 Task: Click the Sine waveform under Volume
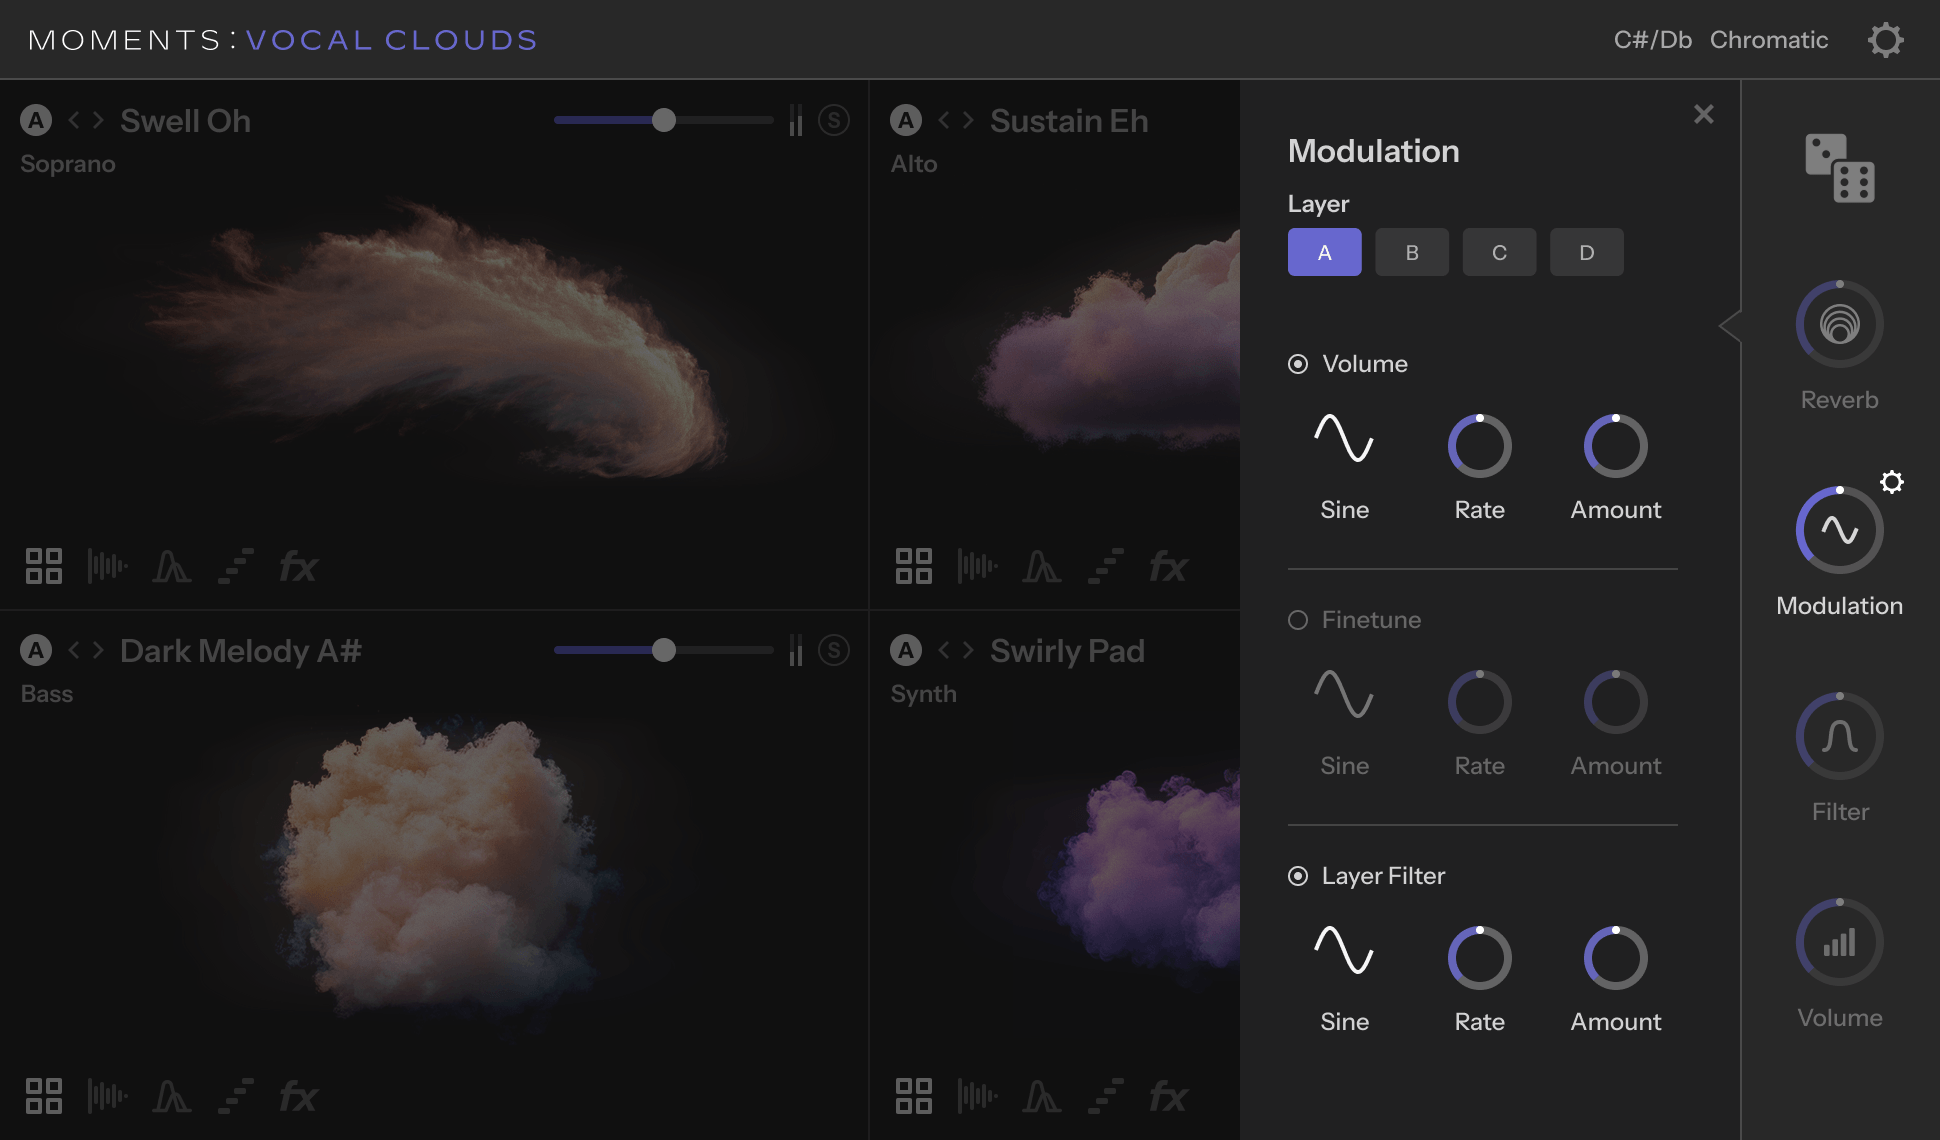pos(1344,440)
